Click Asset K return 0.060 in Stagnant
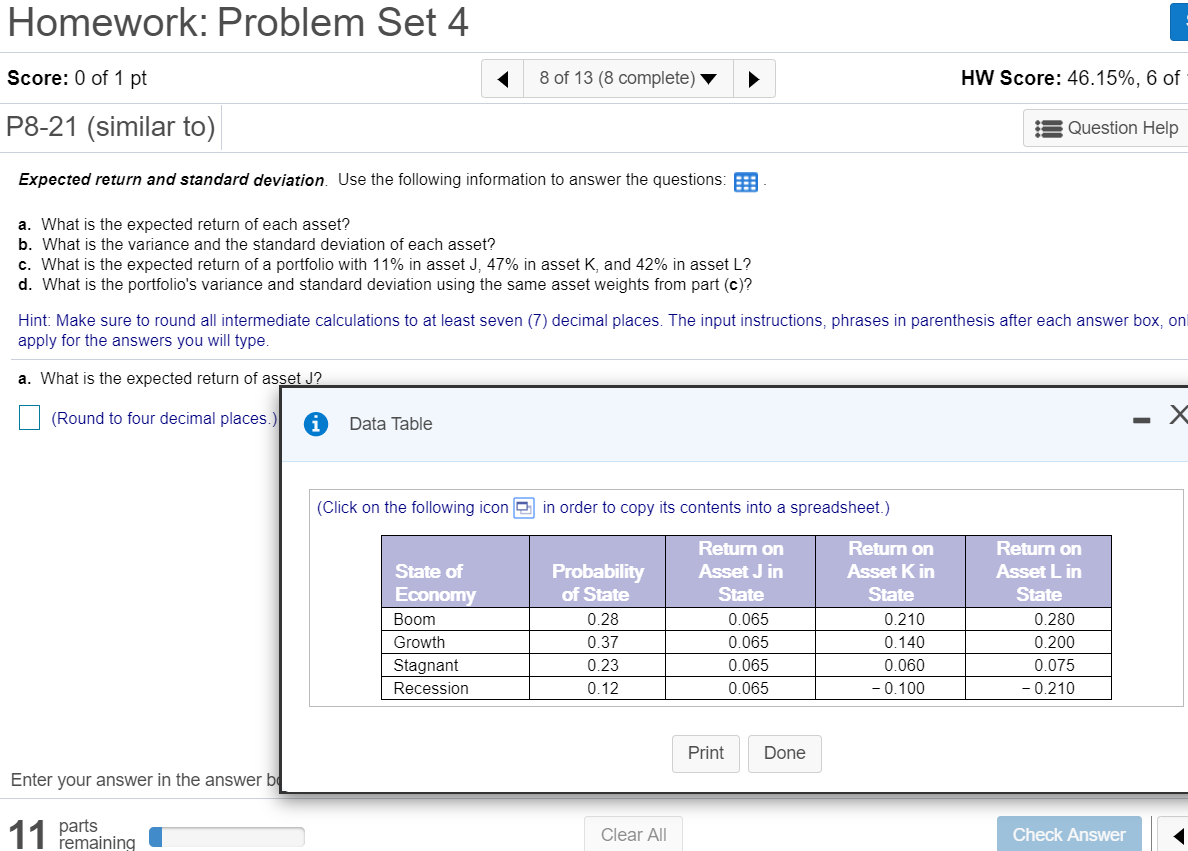Viewport: 1188px width, 851px height. click(904, 665)
